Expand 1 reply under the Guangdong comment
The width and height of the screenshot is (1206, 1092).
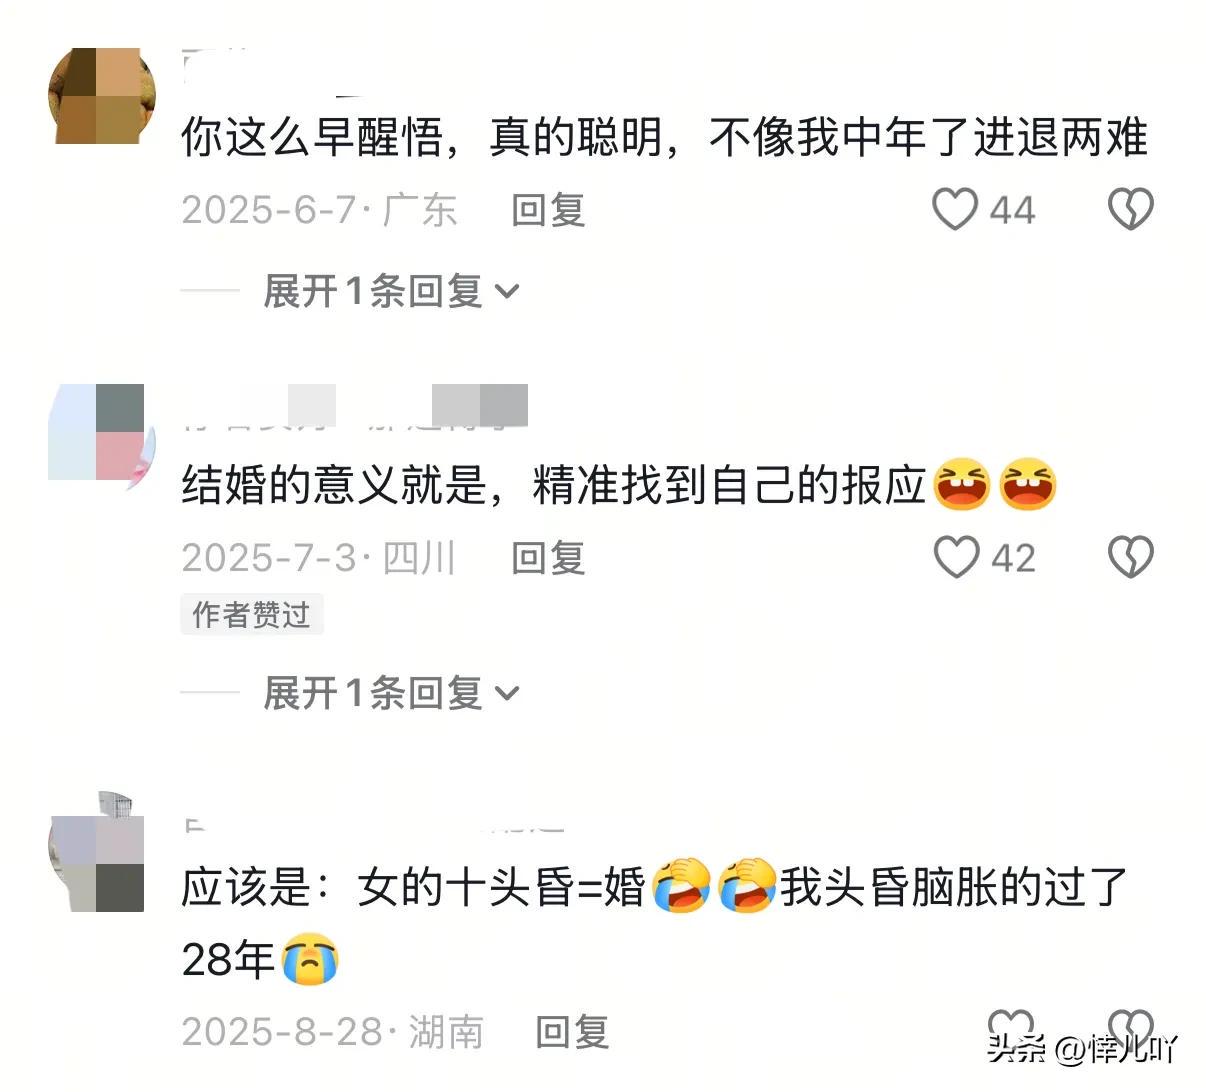[x=391, y=292]
